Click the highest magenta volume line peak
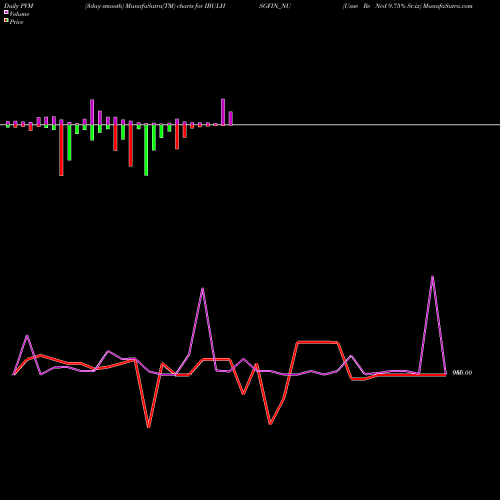 [x=433, y=277]
